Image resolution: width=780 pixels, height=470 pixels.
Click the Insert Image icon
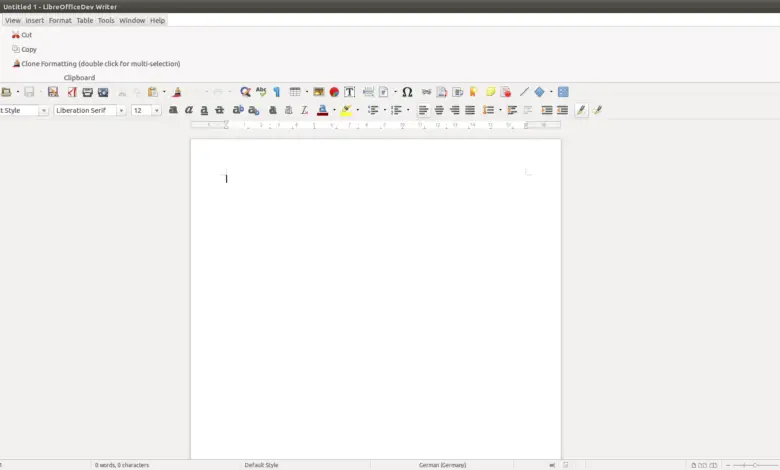coord(318,92)
